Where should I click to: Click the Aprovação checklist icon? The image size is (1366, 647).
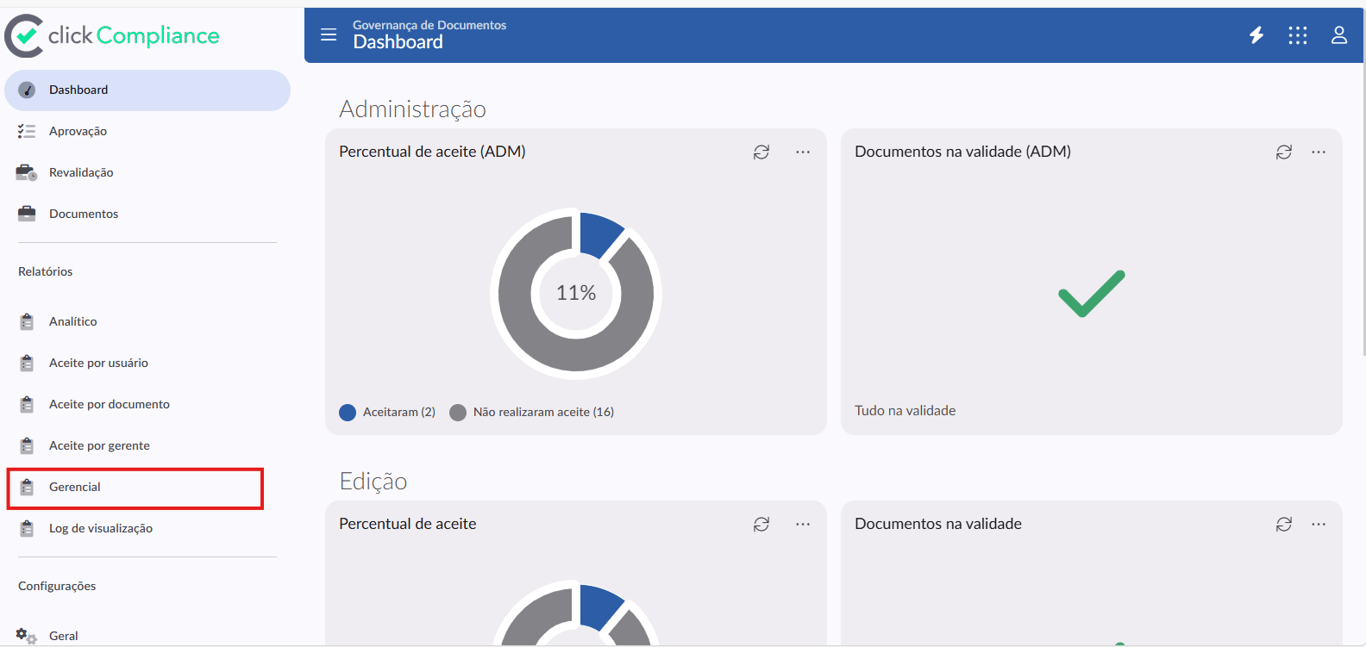coord(27,131)
